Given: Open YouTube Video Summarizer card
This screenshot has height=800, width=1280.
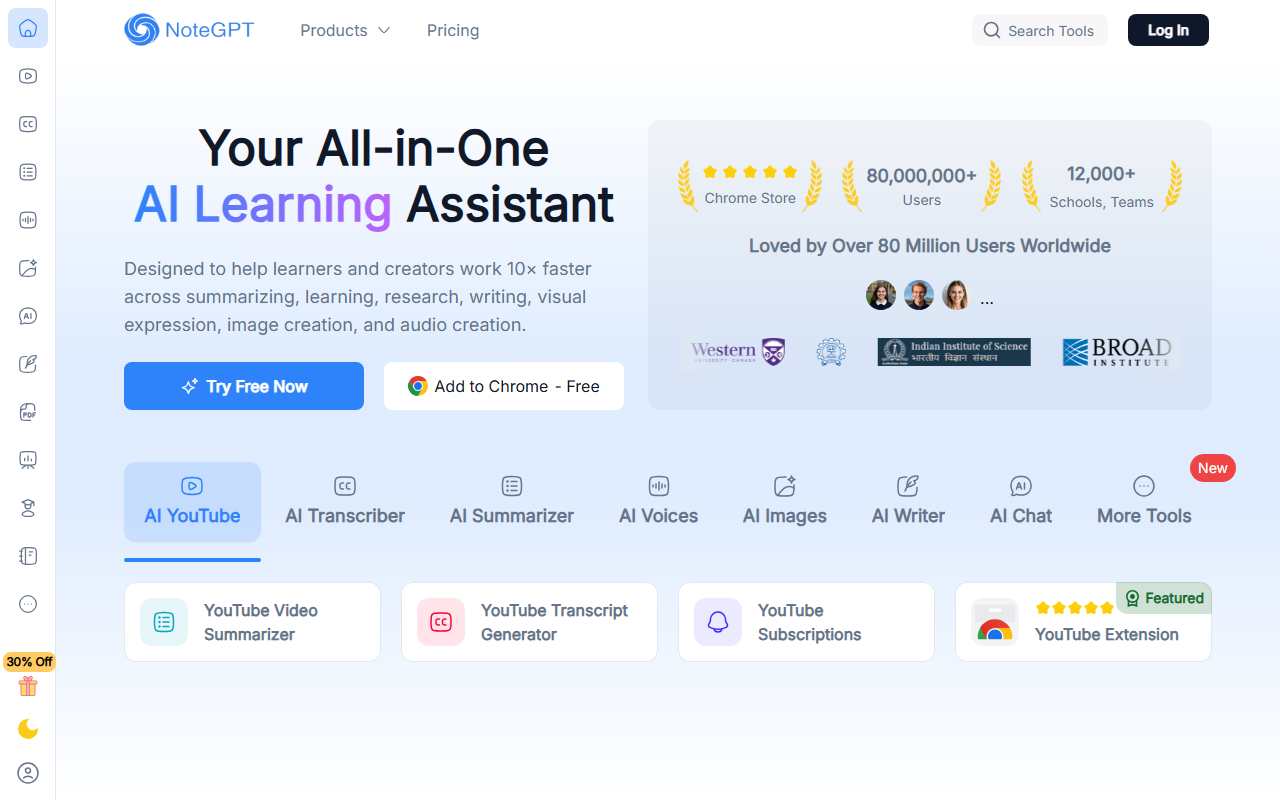Looking at the screenshot, I should [x=252, y=622].
